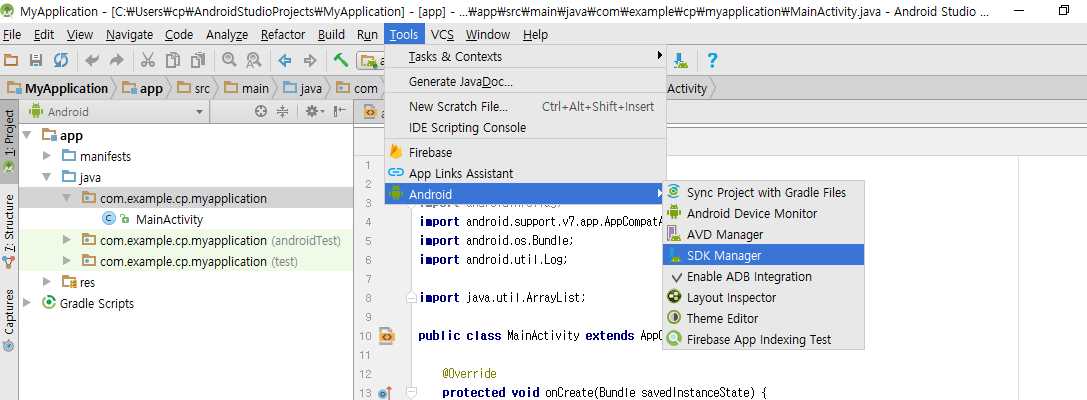Choose New Scratch File... in the Tools menu

pyautogui.click(x=525, y=107)
